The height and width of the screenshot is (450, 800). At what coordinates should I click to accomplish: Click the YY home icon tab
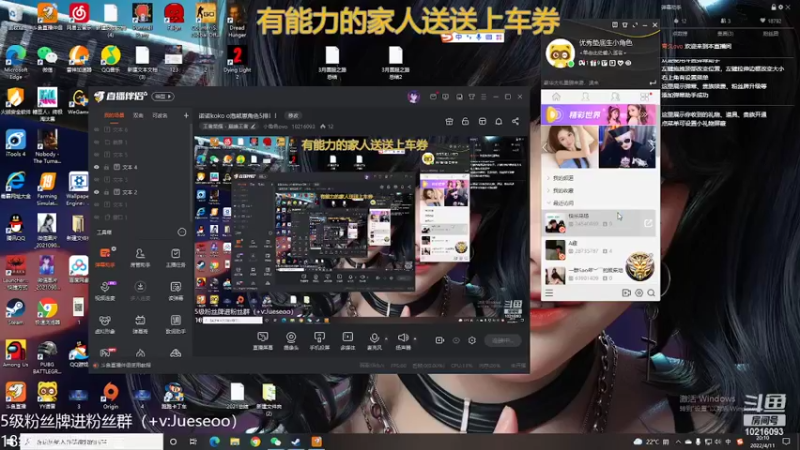pos(556,96)
